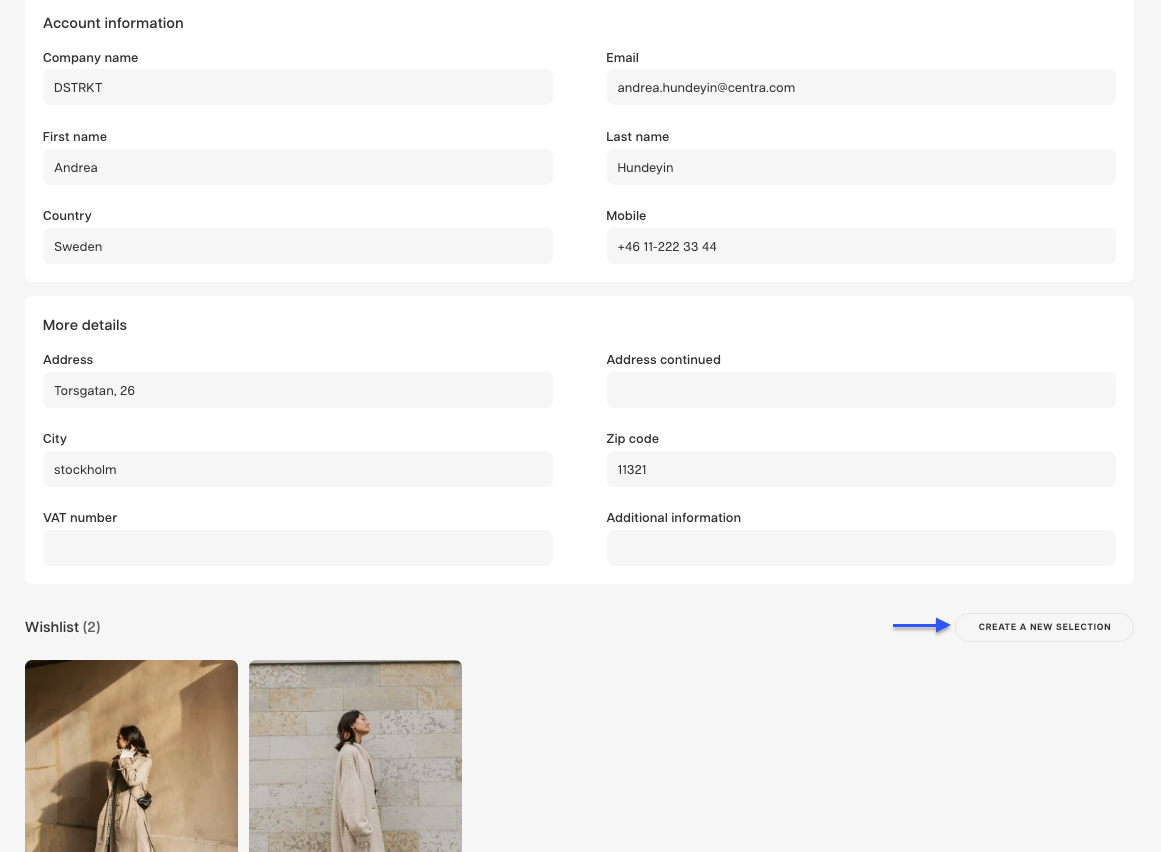
Task: Click the empty Additional information field
Action: (x=860, y=549)
